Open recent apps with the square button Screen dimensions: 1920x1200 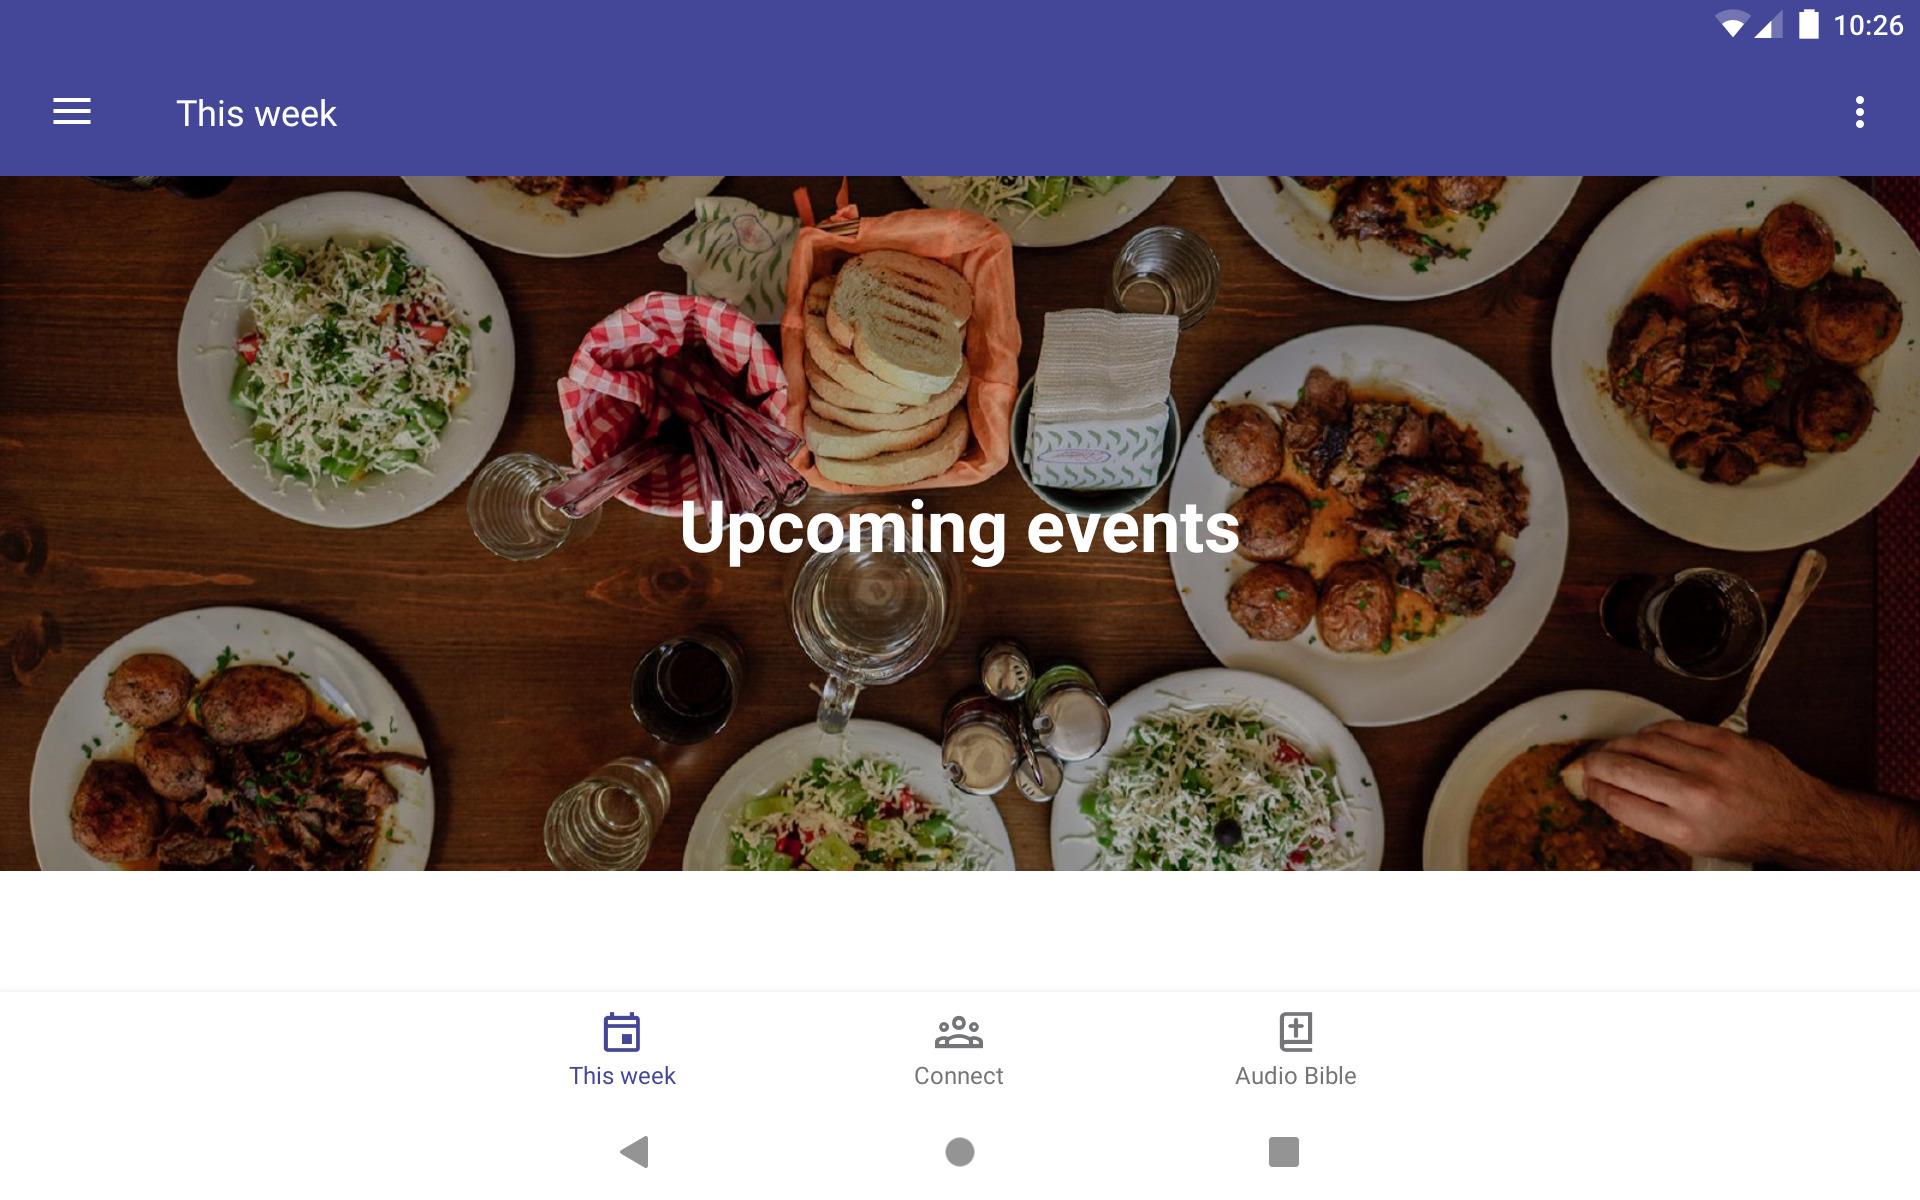(x=1283, y=1152)
